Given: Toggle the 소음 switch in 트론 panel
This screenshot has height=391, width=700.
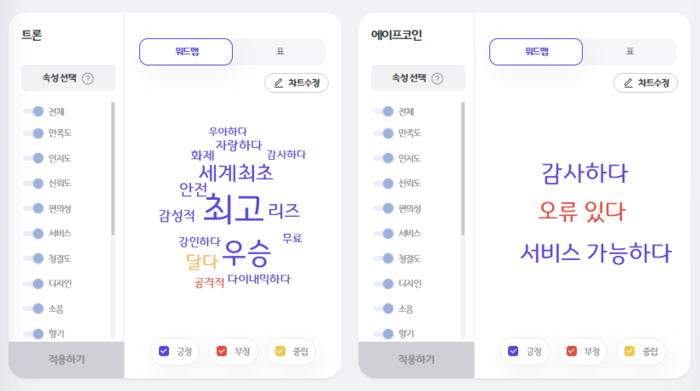Looking at the screenshot, I should click(33, 308).
